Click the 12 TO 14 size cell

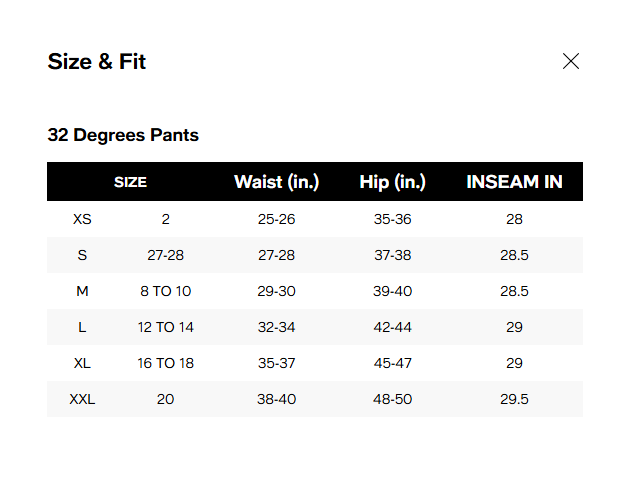pyautogui.click(x=165, y=327)
